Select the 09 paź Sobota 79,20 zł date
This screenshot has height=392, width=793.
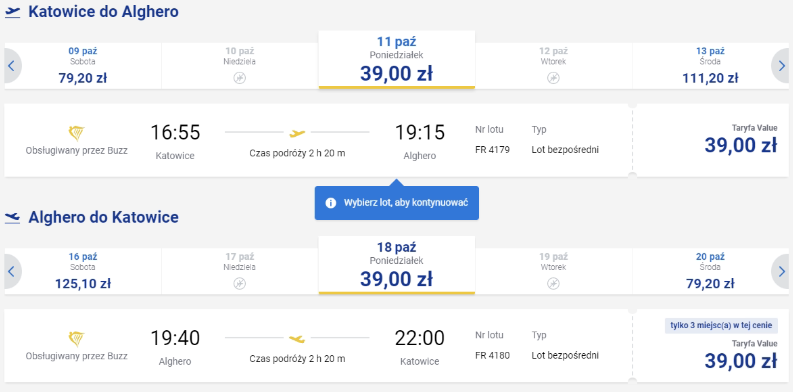coord(83,66)
